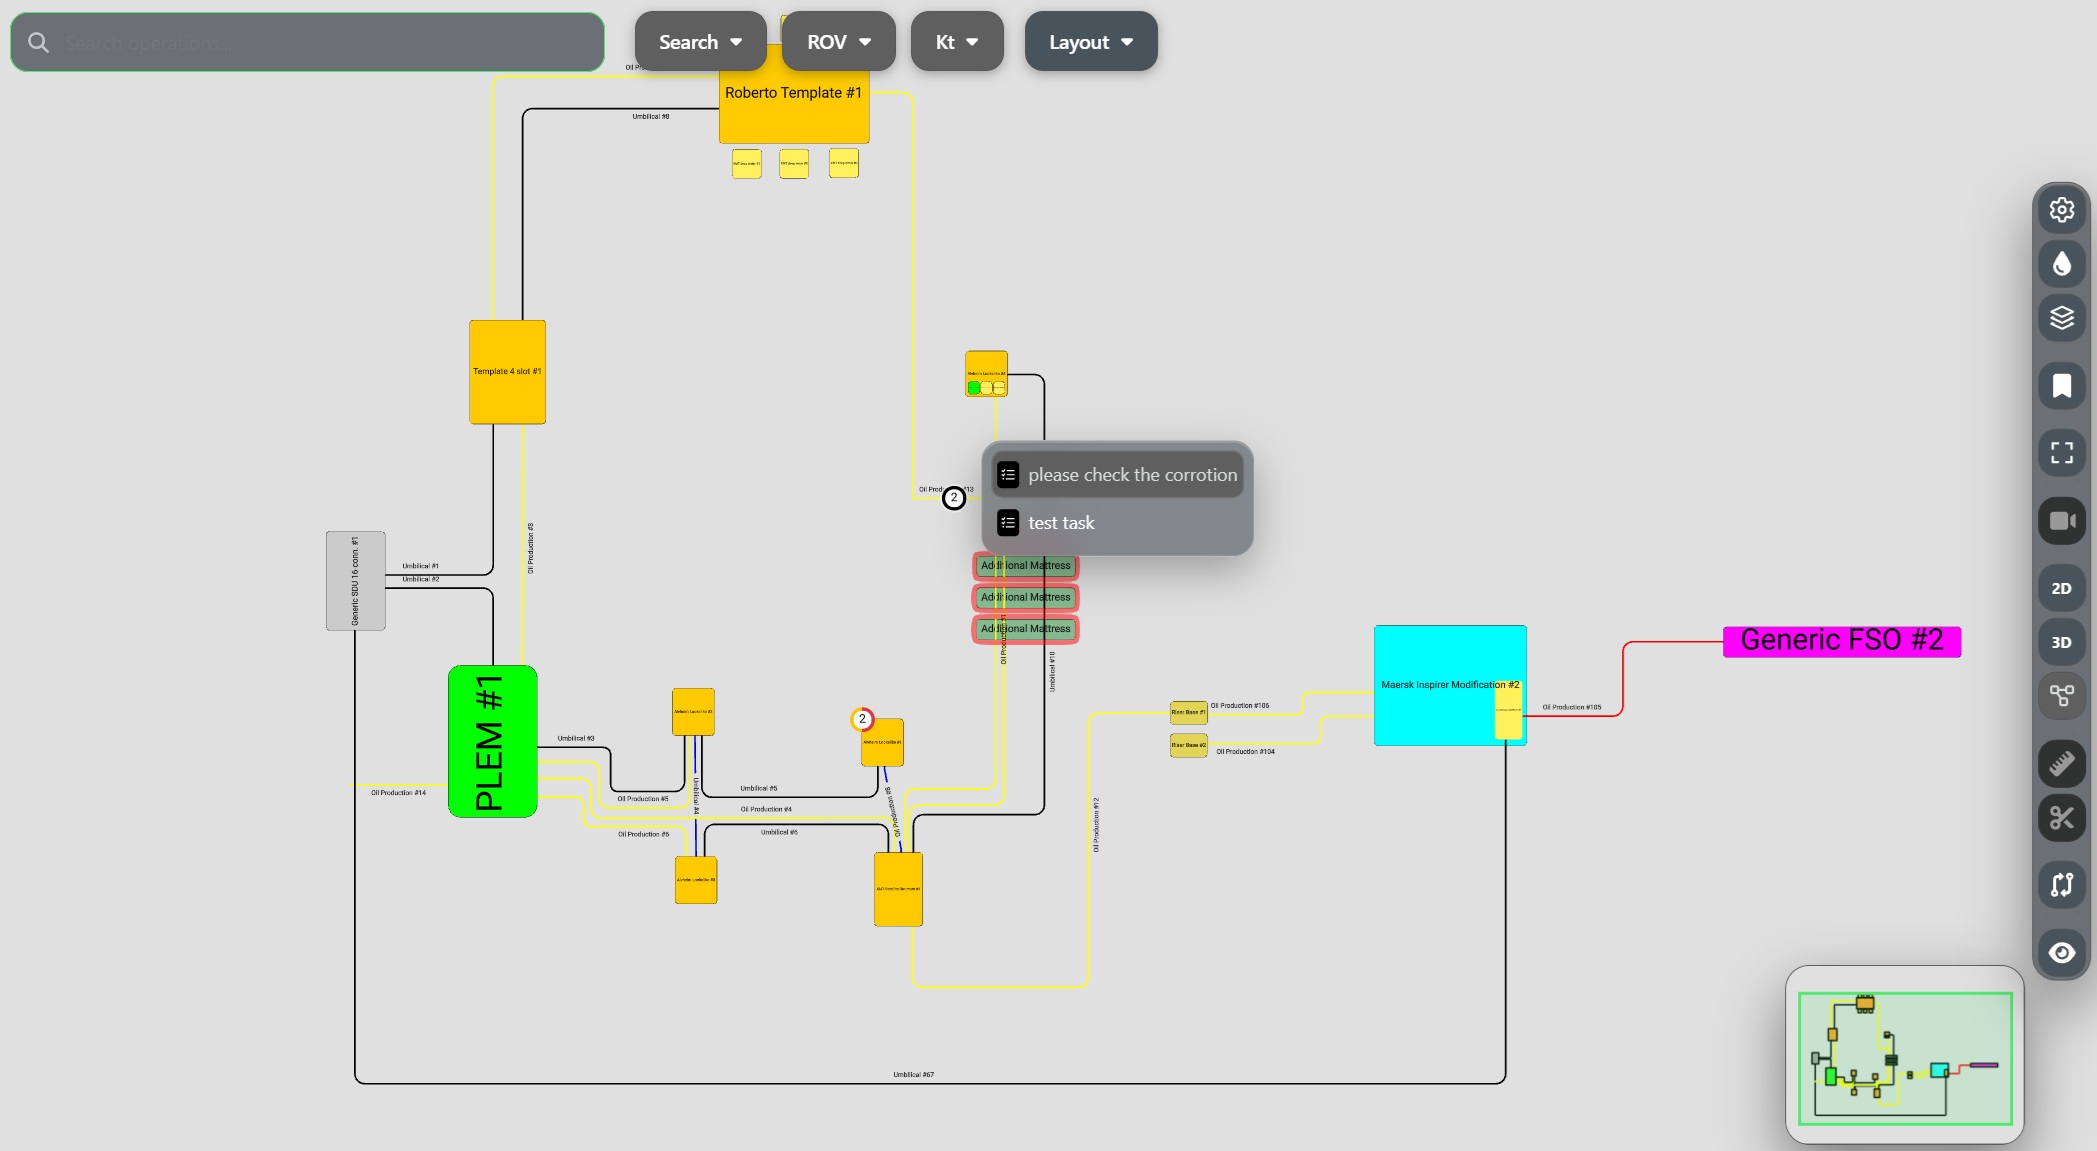Viewport: 2097px width, 1151px height.
Task: Click the first Additional Mattress item
Action: pos(1025,566)
